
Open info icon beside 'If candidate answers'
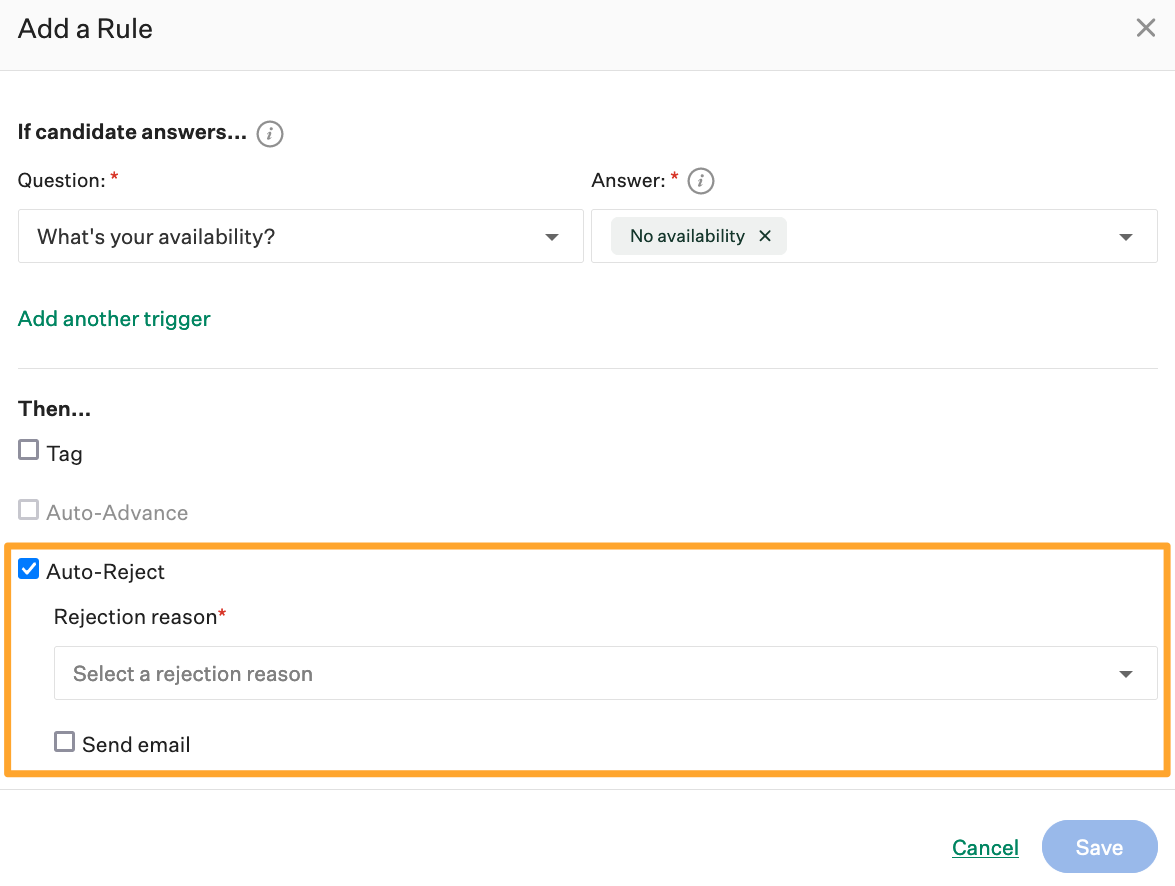coord(270,133)
